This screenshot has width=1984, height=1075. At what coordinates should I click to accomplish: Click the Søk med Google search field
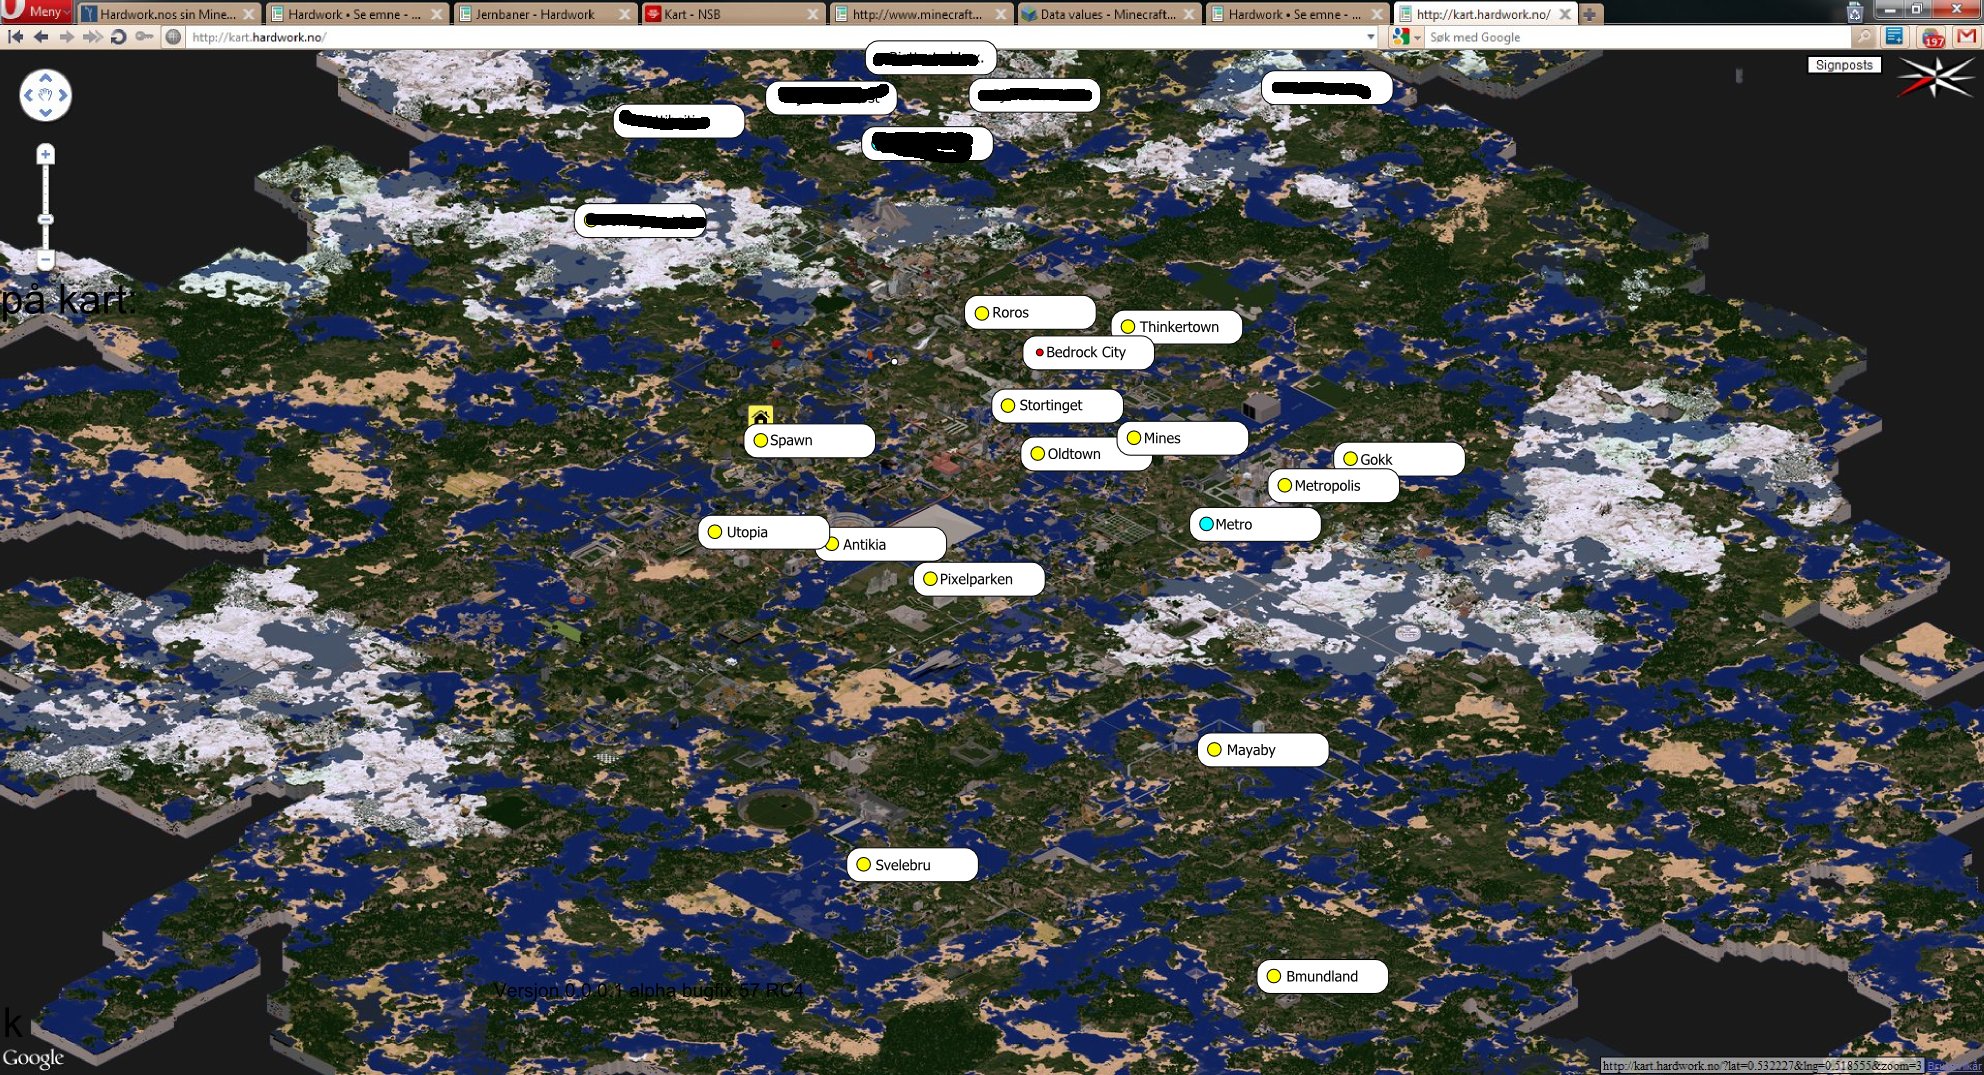click(1638, 37)
